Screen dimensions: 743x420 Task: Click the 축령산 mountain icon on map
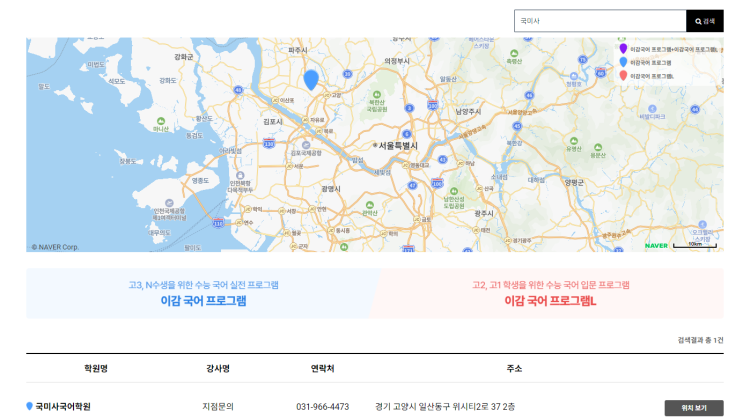pos(514,54)
